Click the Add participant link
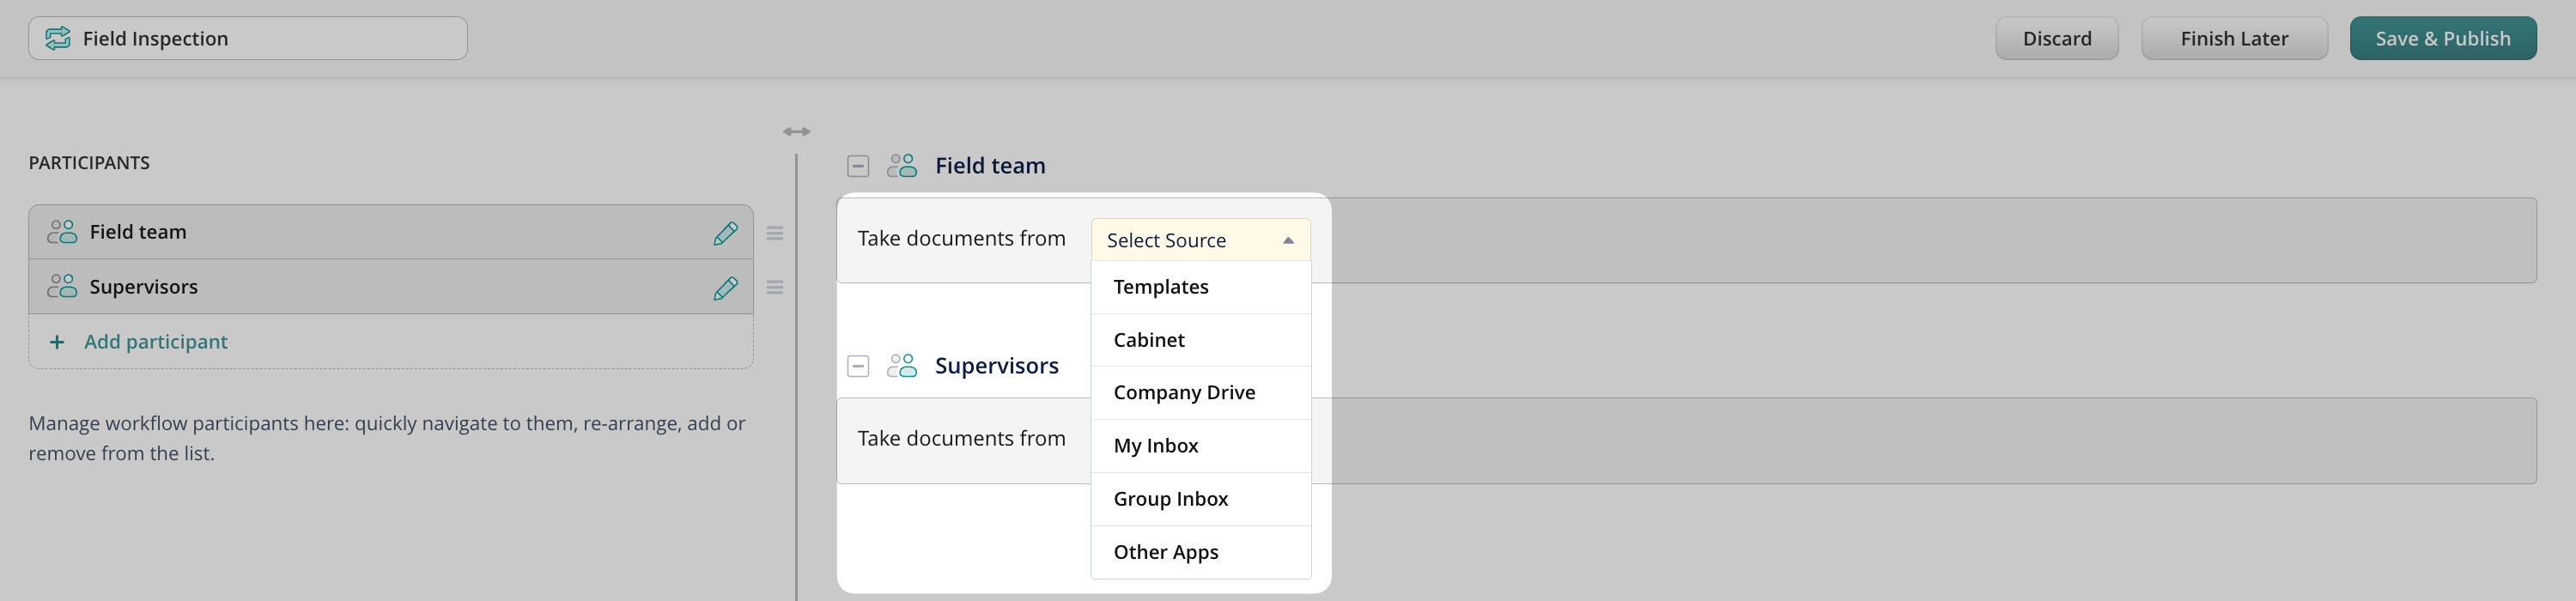 click(155, 342)
